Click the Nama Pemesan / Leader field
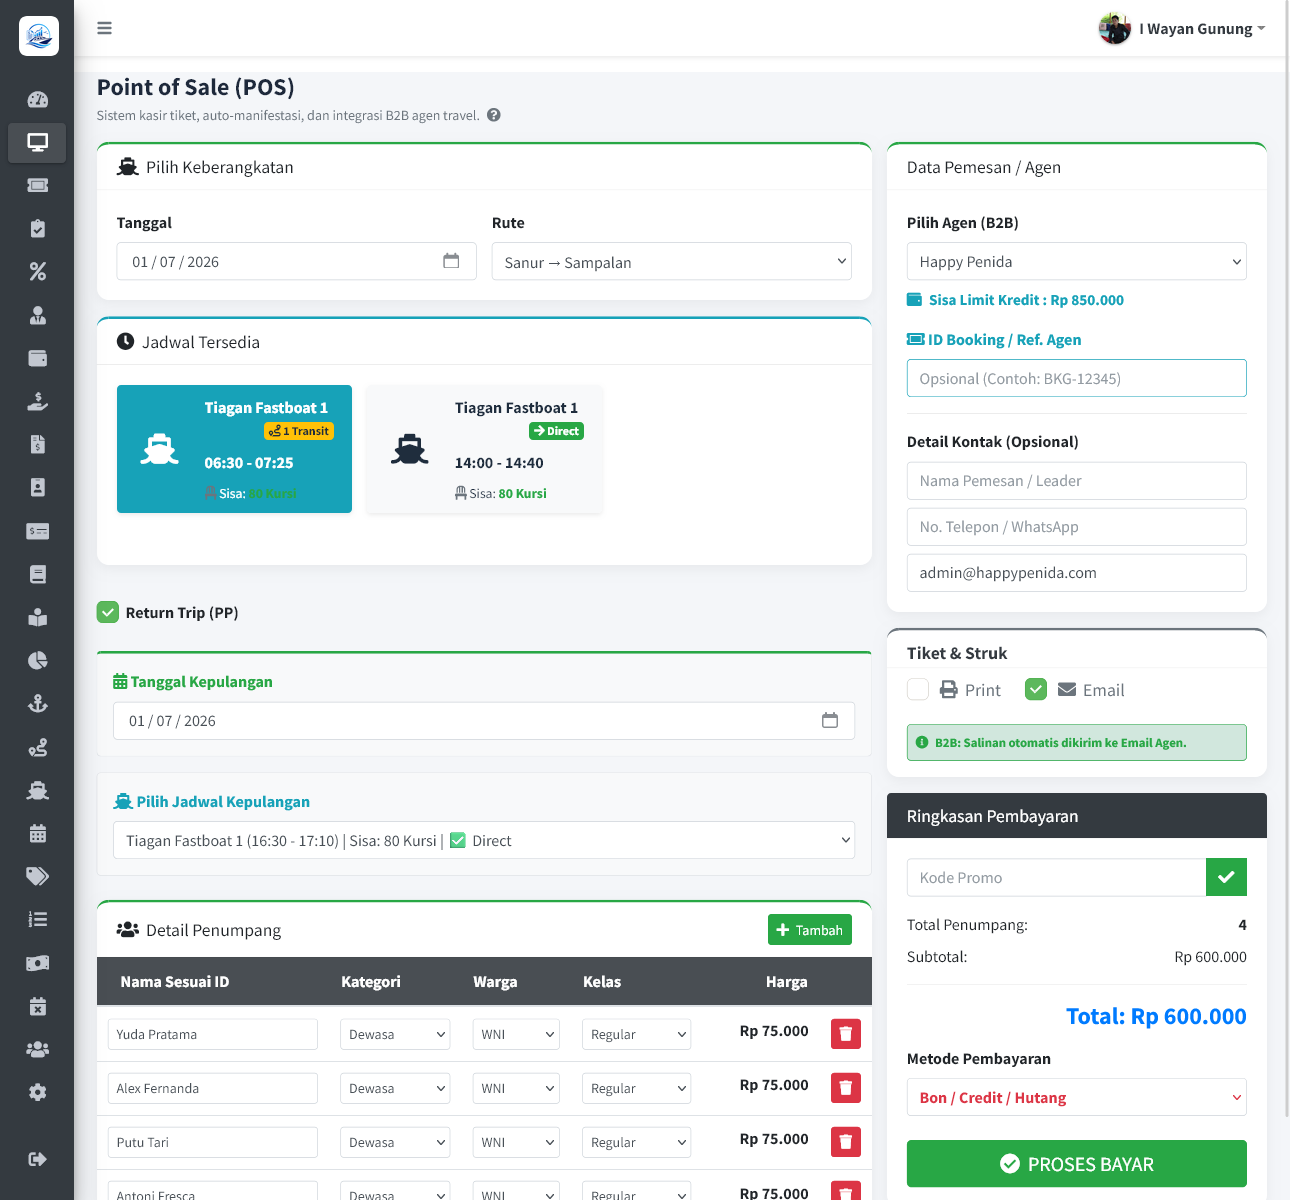This screenshot has width=1290, height=1200. pyautogui.click(x=1077, y=481)
